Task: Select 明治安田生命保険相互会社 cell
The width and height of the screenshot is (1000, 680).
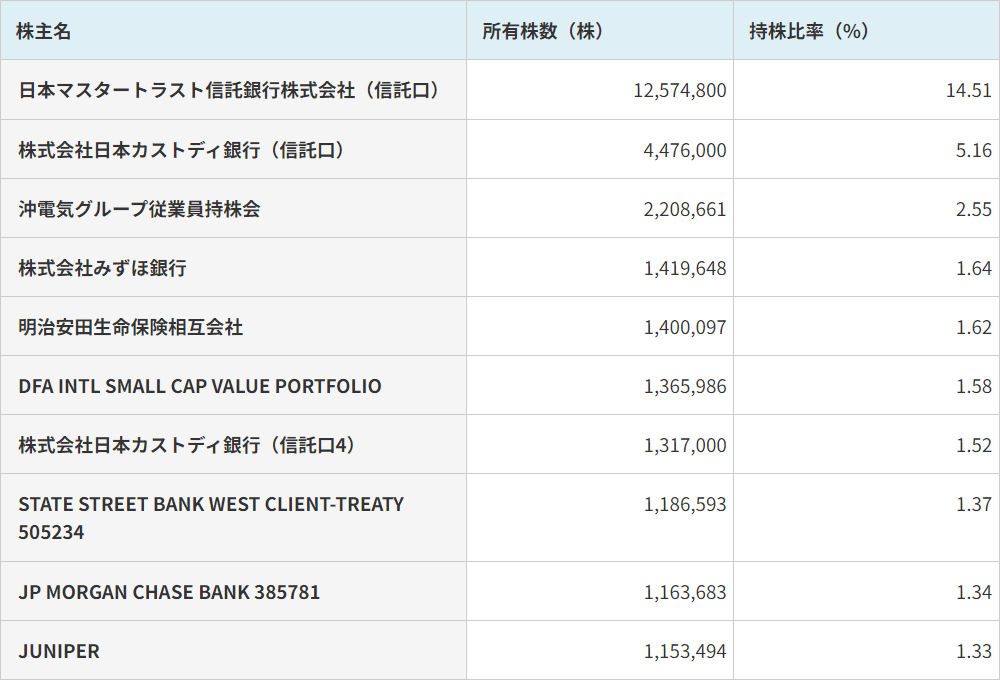Action: pyautogui.click(x=233, y=327)
